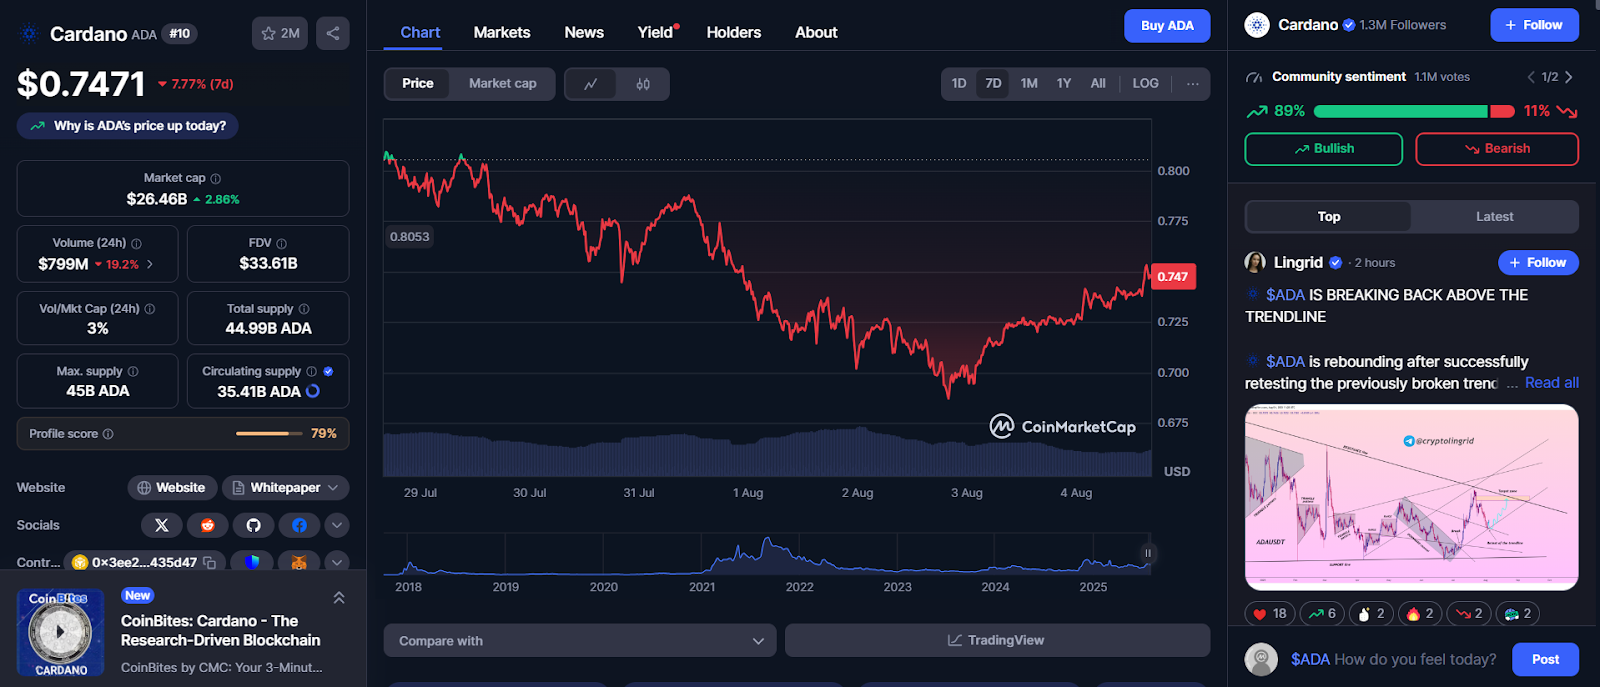Screen dimensions: 1600x687
Task: Click the share icon next to the watchlist star
Action: point(333,33)
